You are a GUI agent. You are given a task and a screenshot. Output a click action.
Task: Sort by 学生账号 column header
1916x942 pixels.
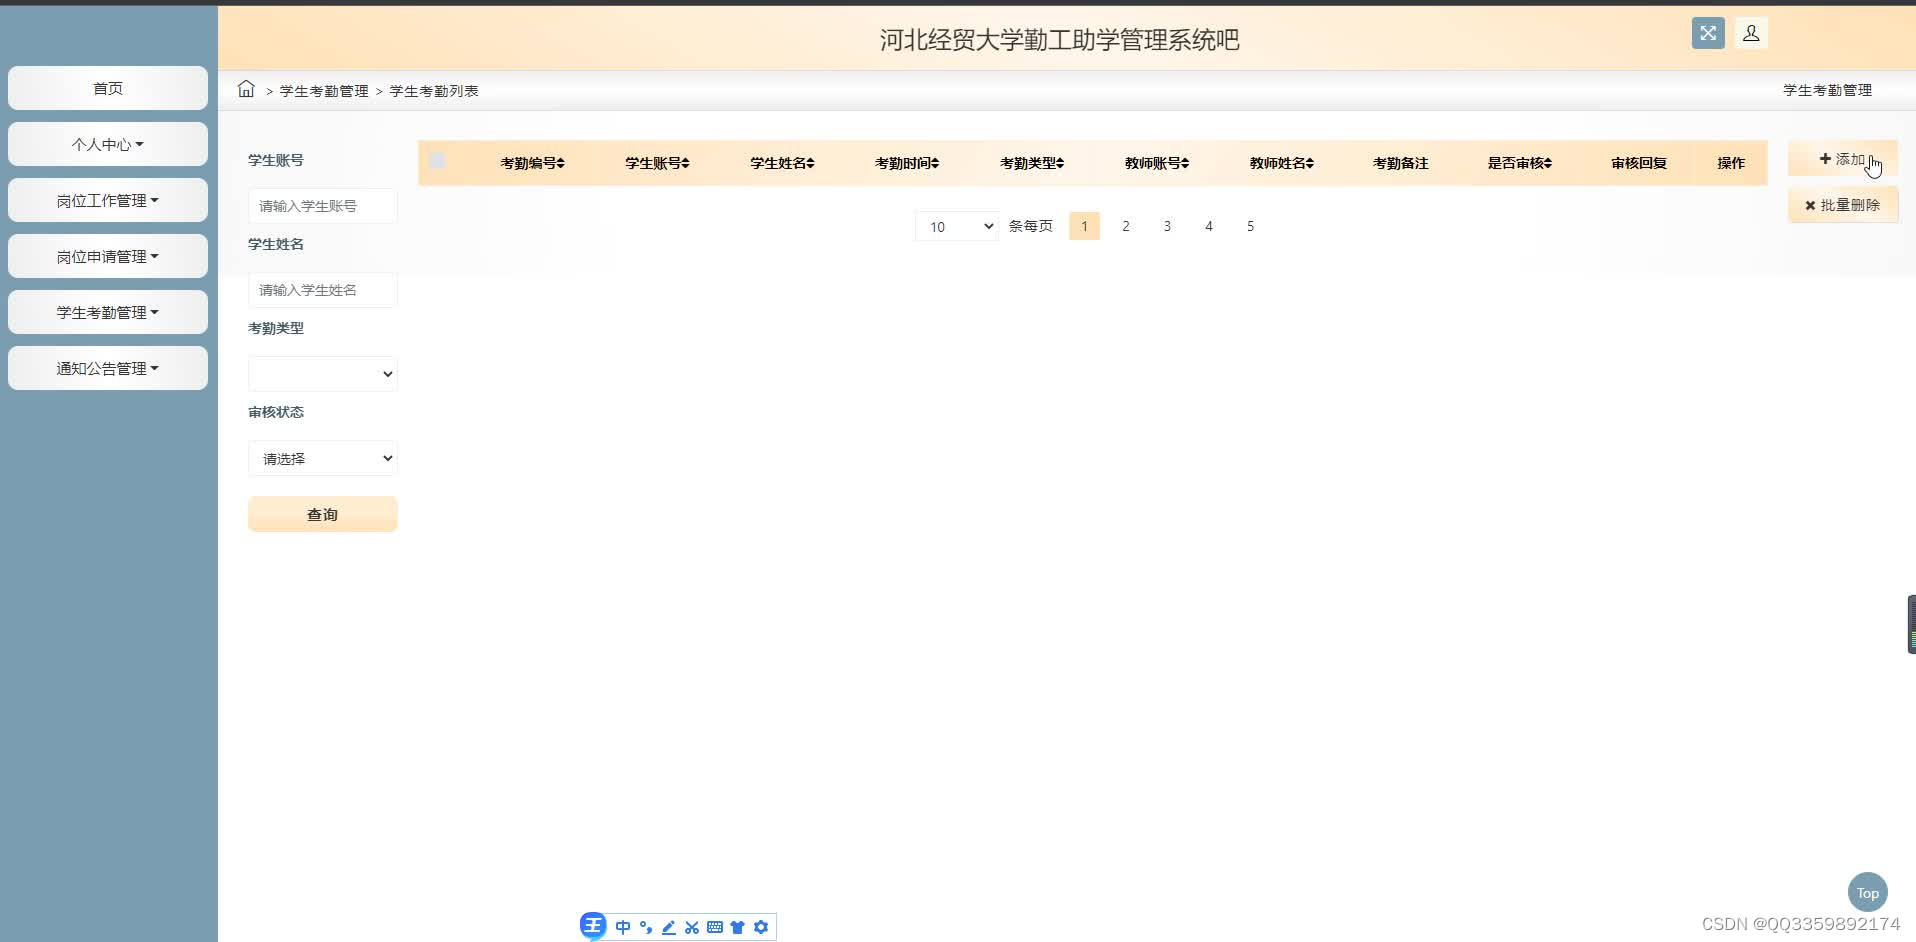(x=657, y=163)
